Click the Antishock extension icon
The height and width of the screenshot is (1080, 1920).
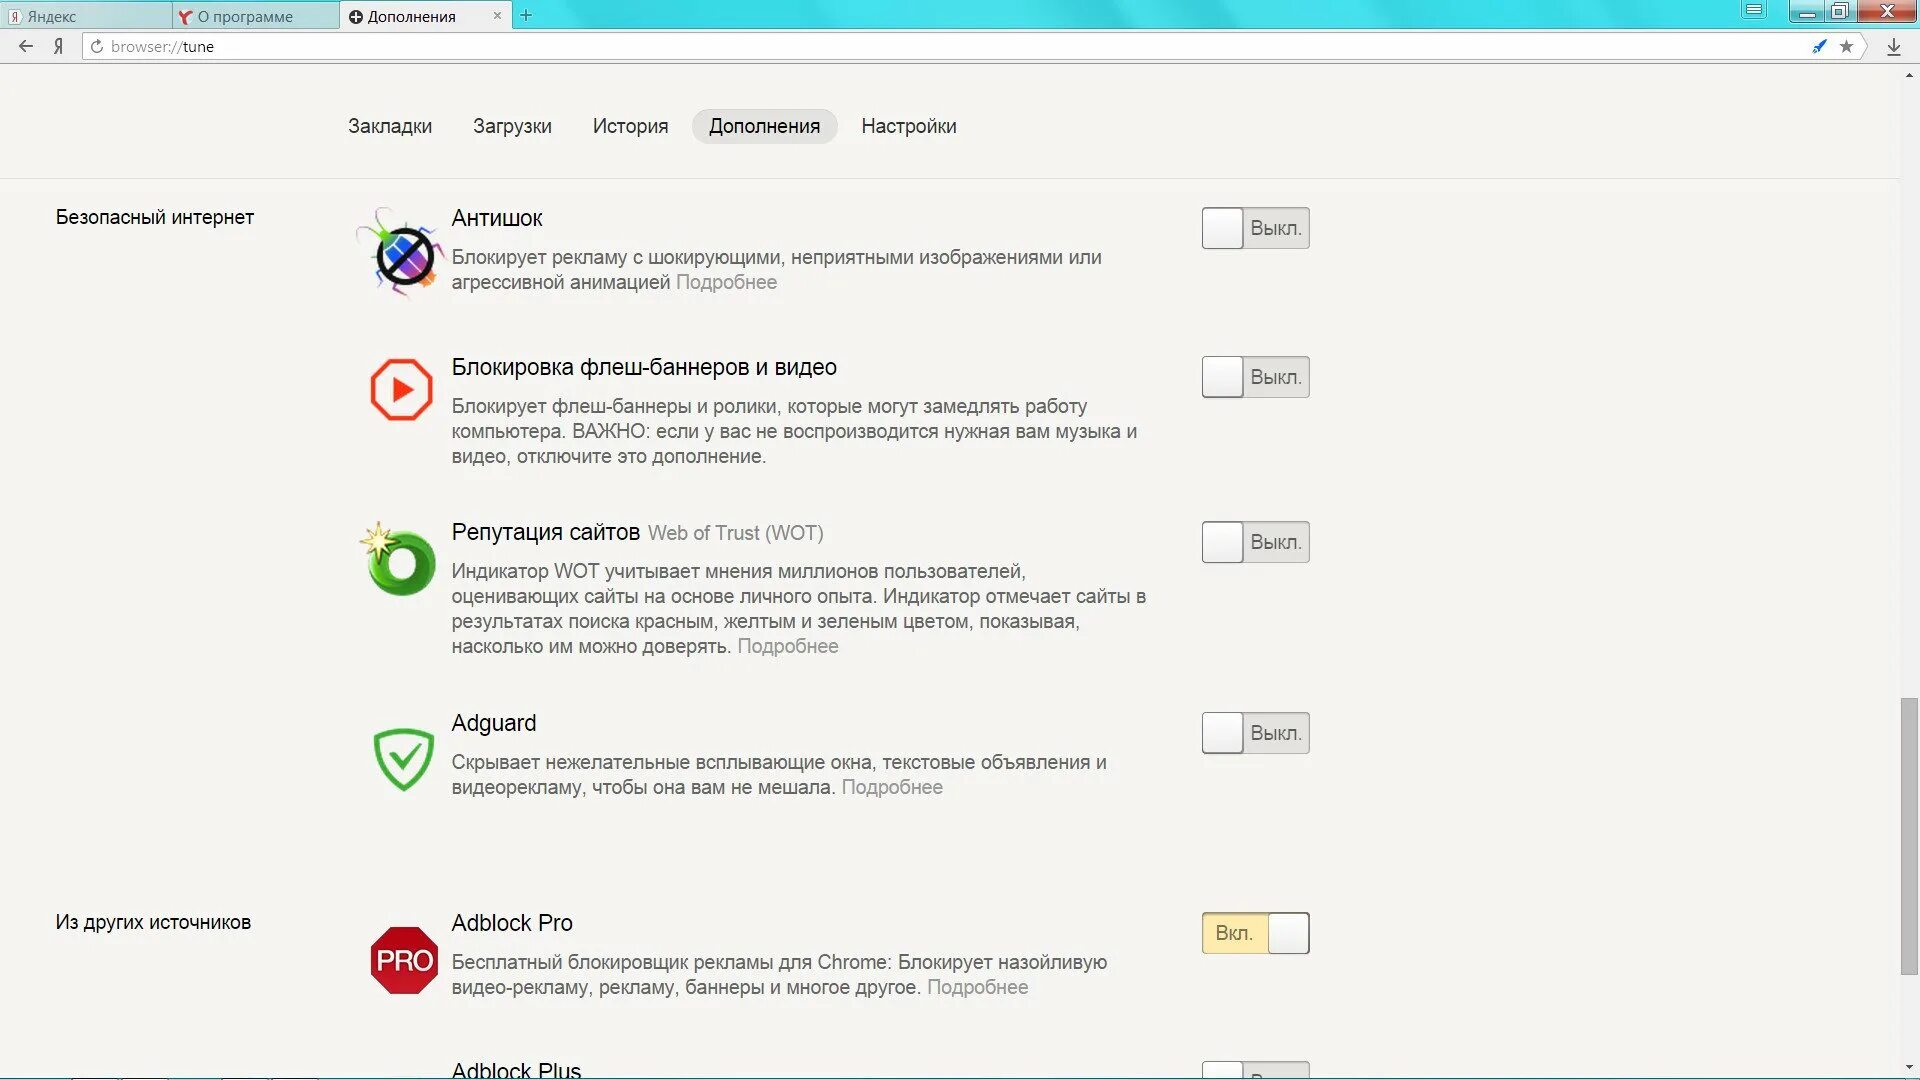[x=402, y=254]
